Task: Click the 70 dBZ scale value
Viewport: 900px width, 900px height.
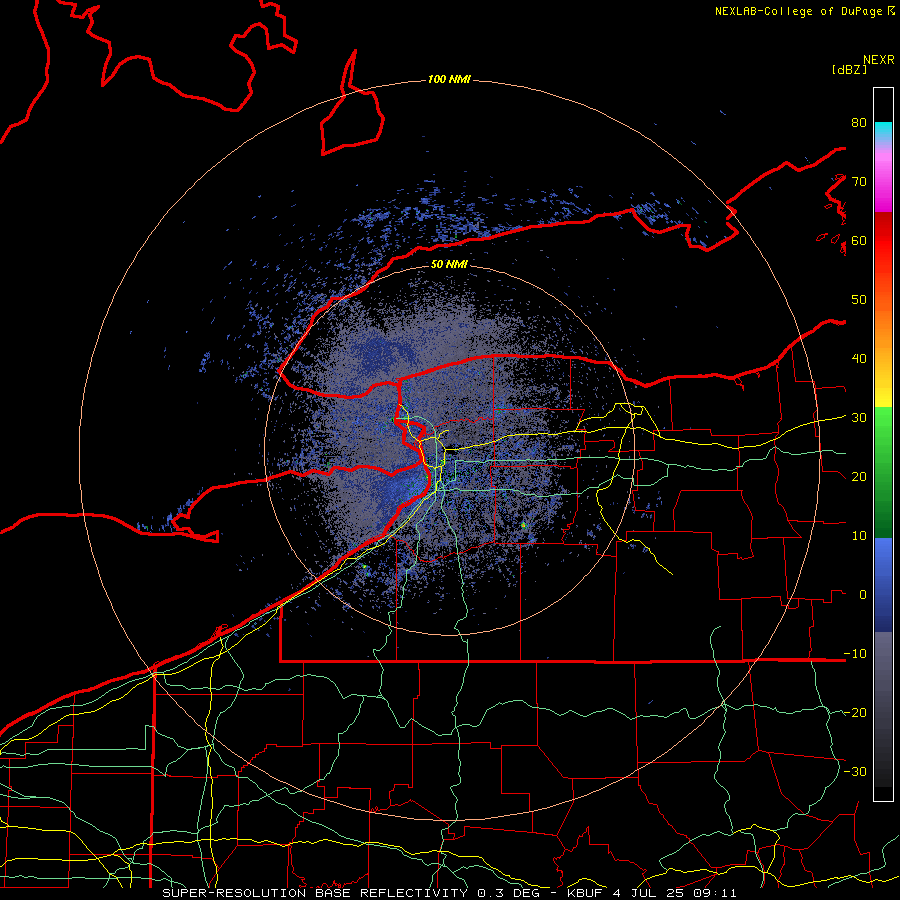Action: [859, 181]
